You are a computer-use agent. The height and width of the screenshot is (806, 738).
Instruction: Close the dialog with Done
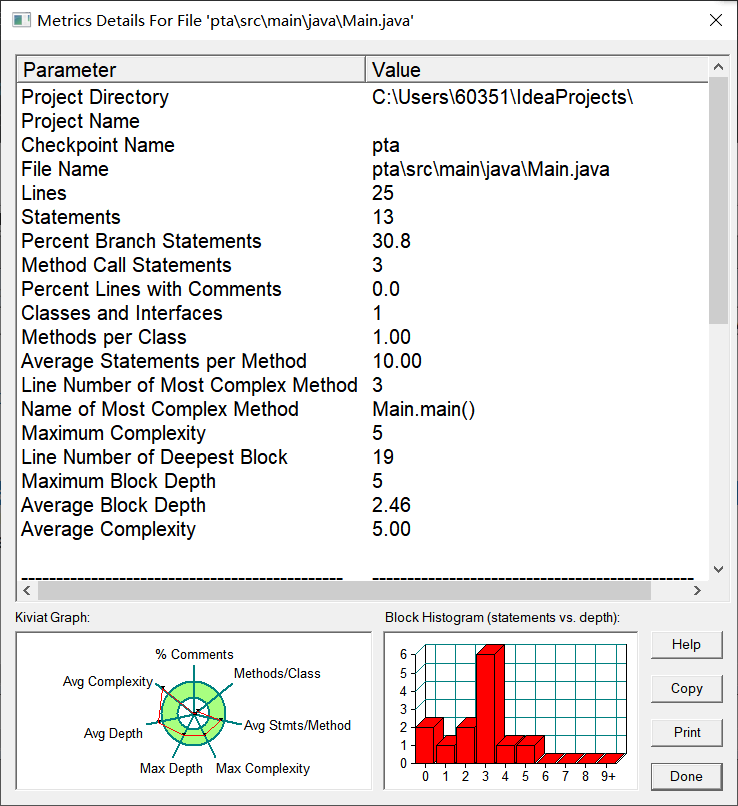pos(687,776)
